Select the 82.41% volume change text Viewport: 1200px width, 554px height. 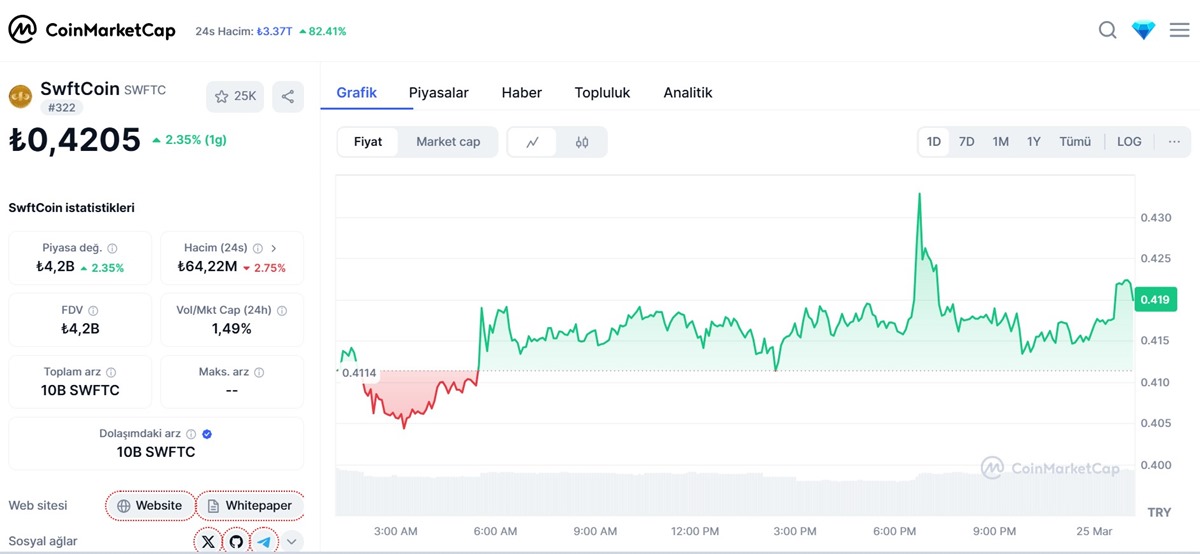point(323,31)
